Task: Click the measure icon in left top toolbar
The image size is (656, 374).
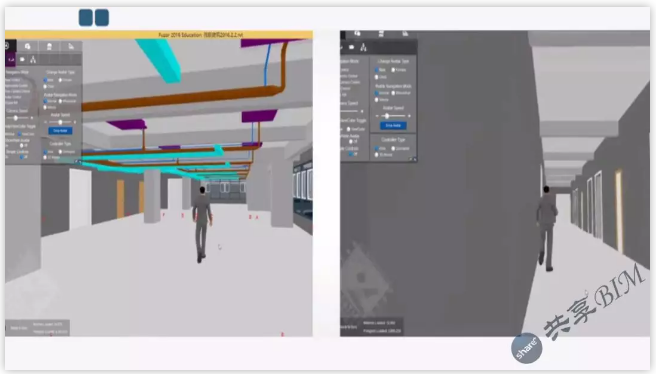Action: click(x=71, y=46)
